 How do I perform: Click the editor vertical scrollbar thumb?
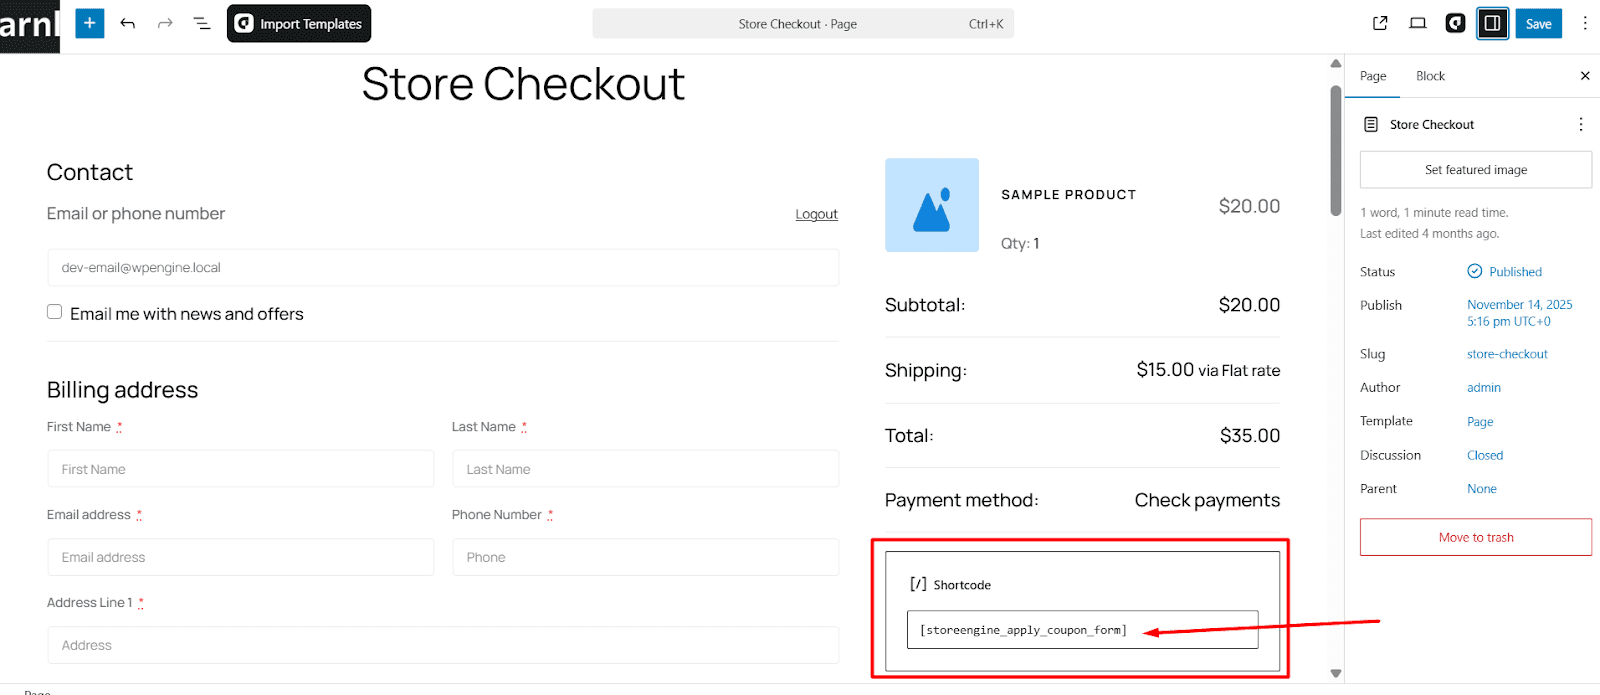point(1335,150)
